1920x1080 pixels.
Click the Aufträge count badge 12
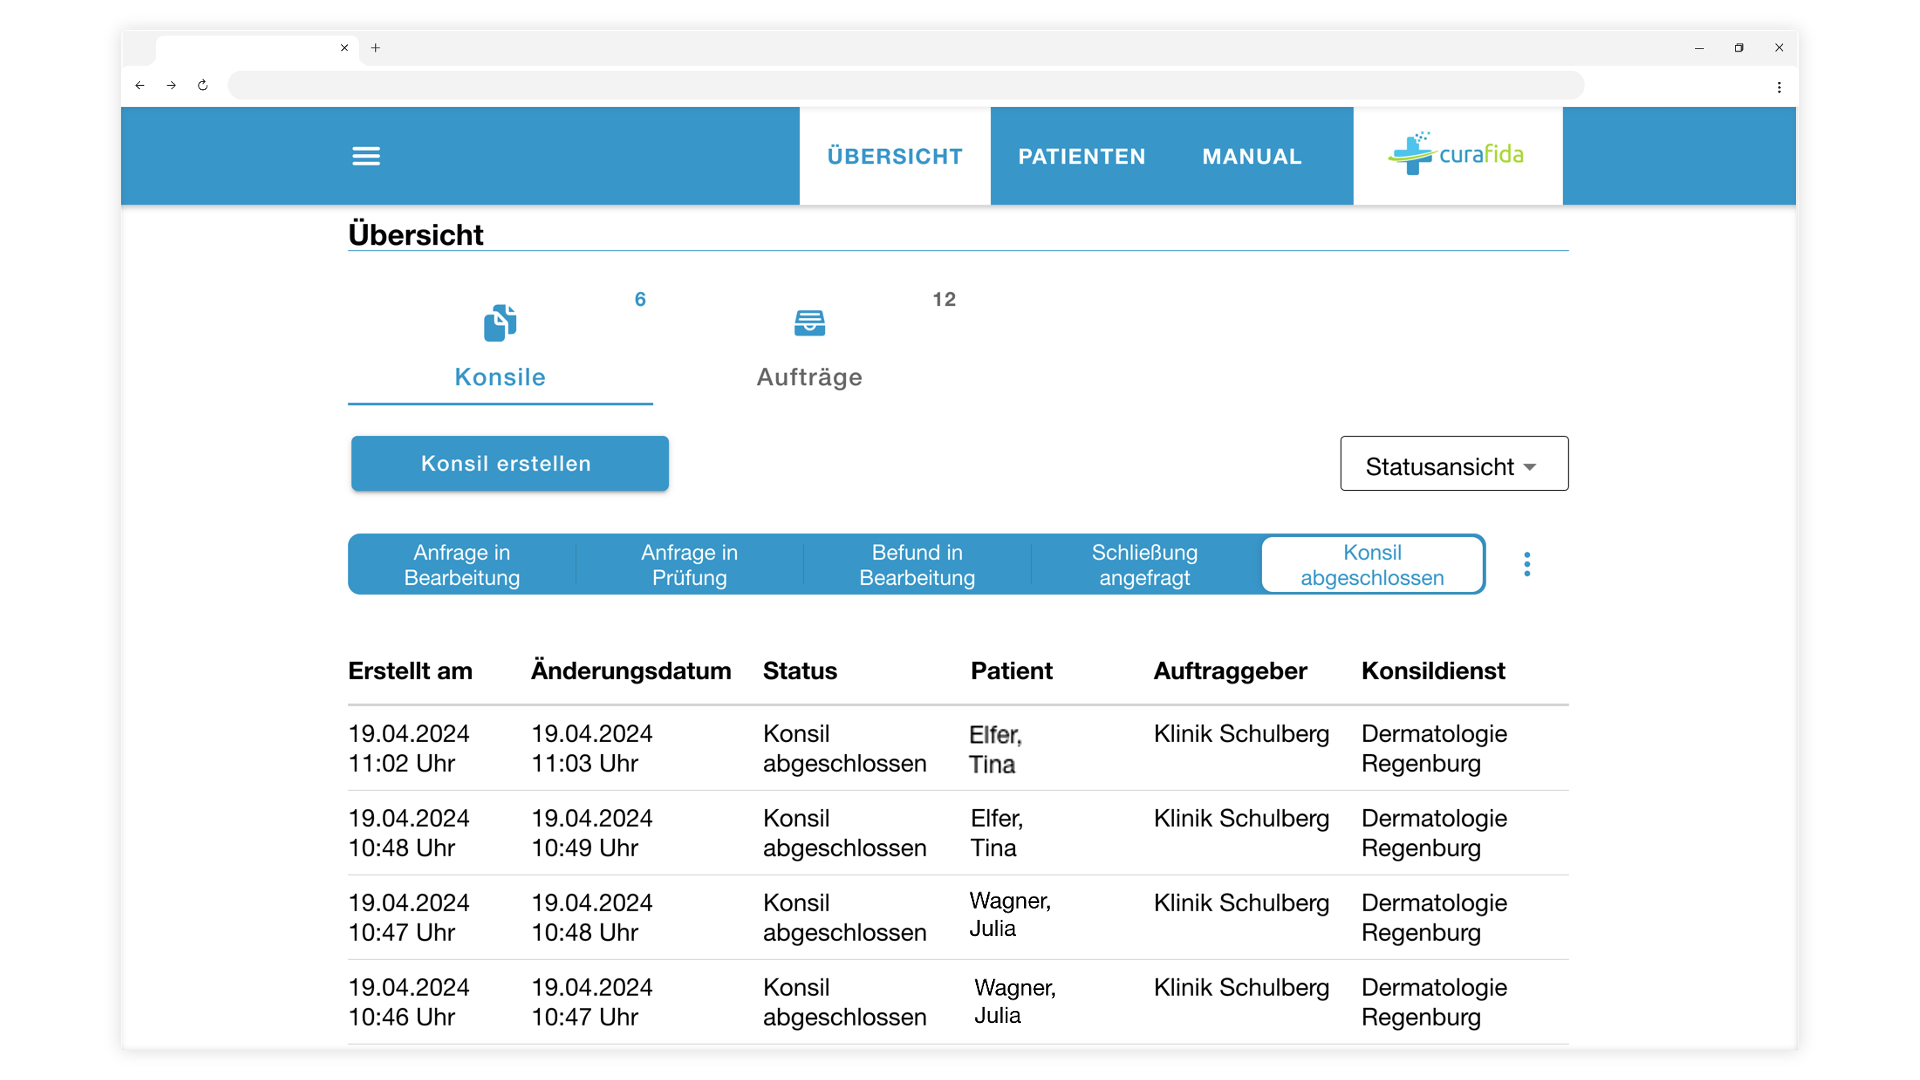(x=944, y=299)
